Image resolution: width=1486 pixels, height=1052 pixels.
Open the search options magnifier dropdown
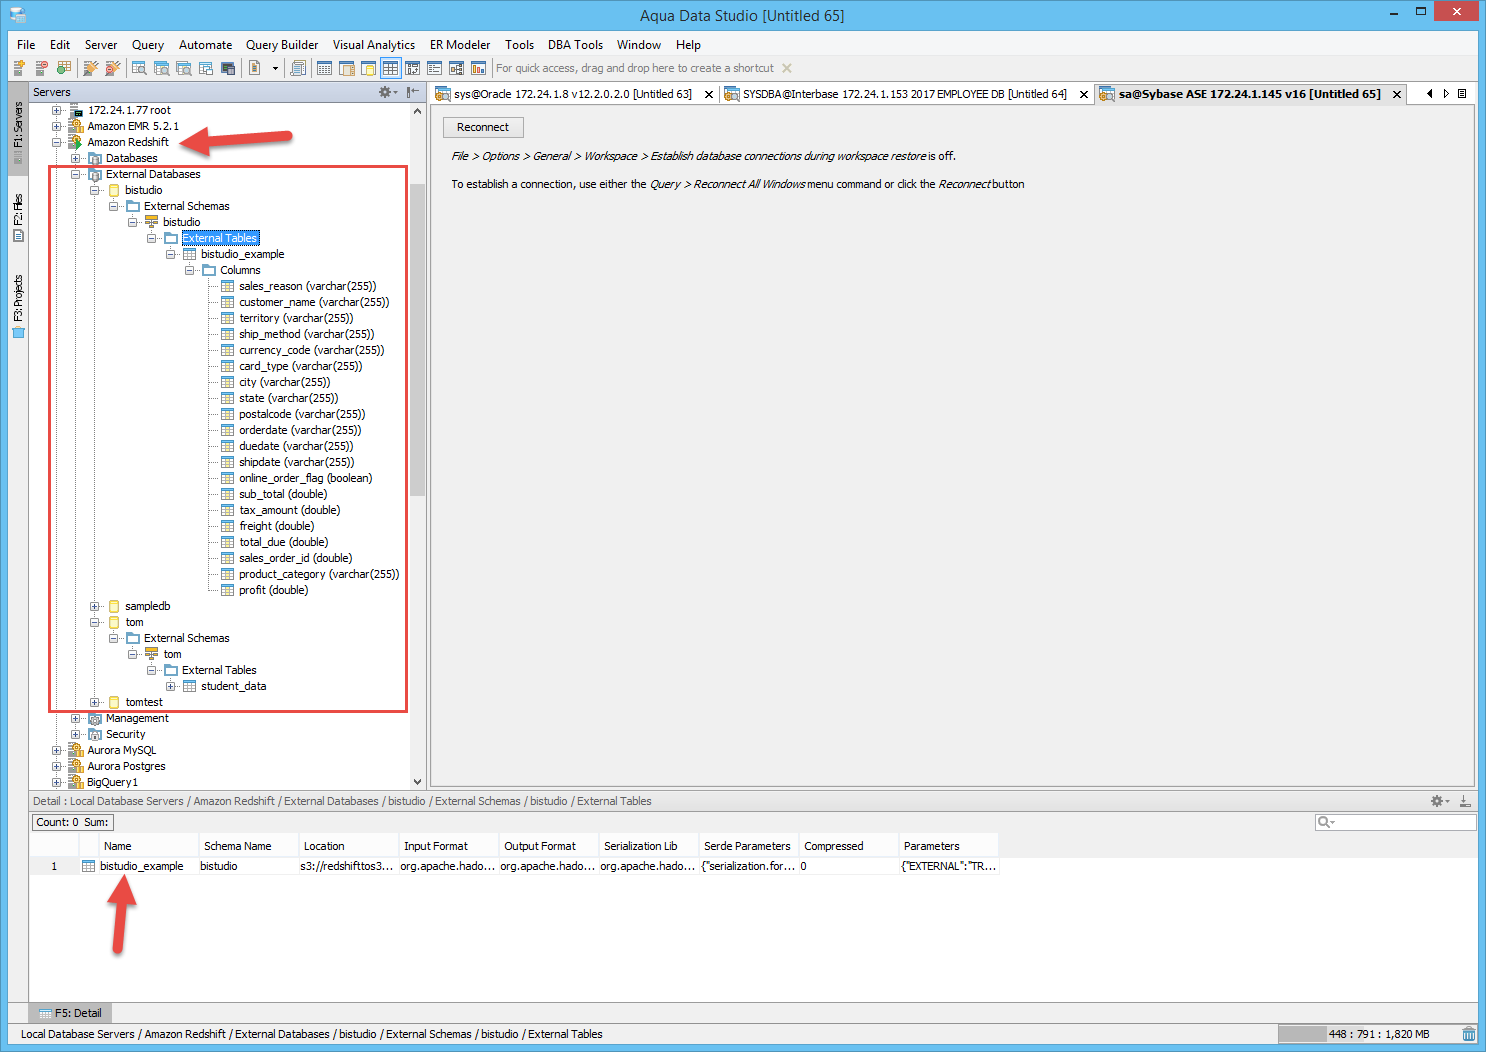click(x=1326, y=822)
